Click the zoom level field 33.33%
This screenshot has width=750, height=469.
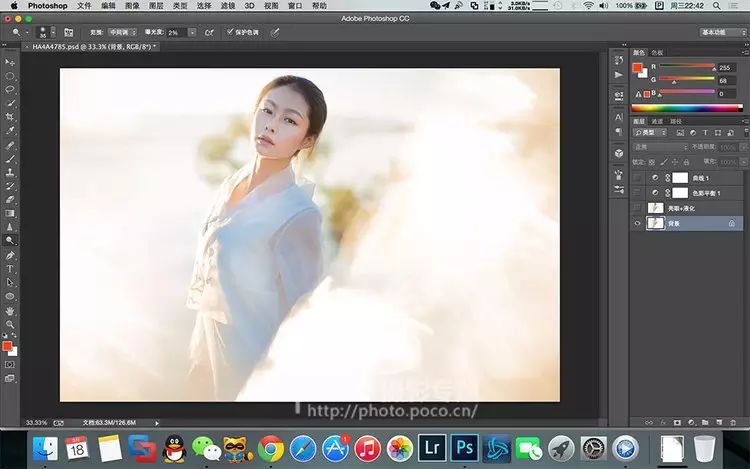tap(36, 423)
